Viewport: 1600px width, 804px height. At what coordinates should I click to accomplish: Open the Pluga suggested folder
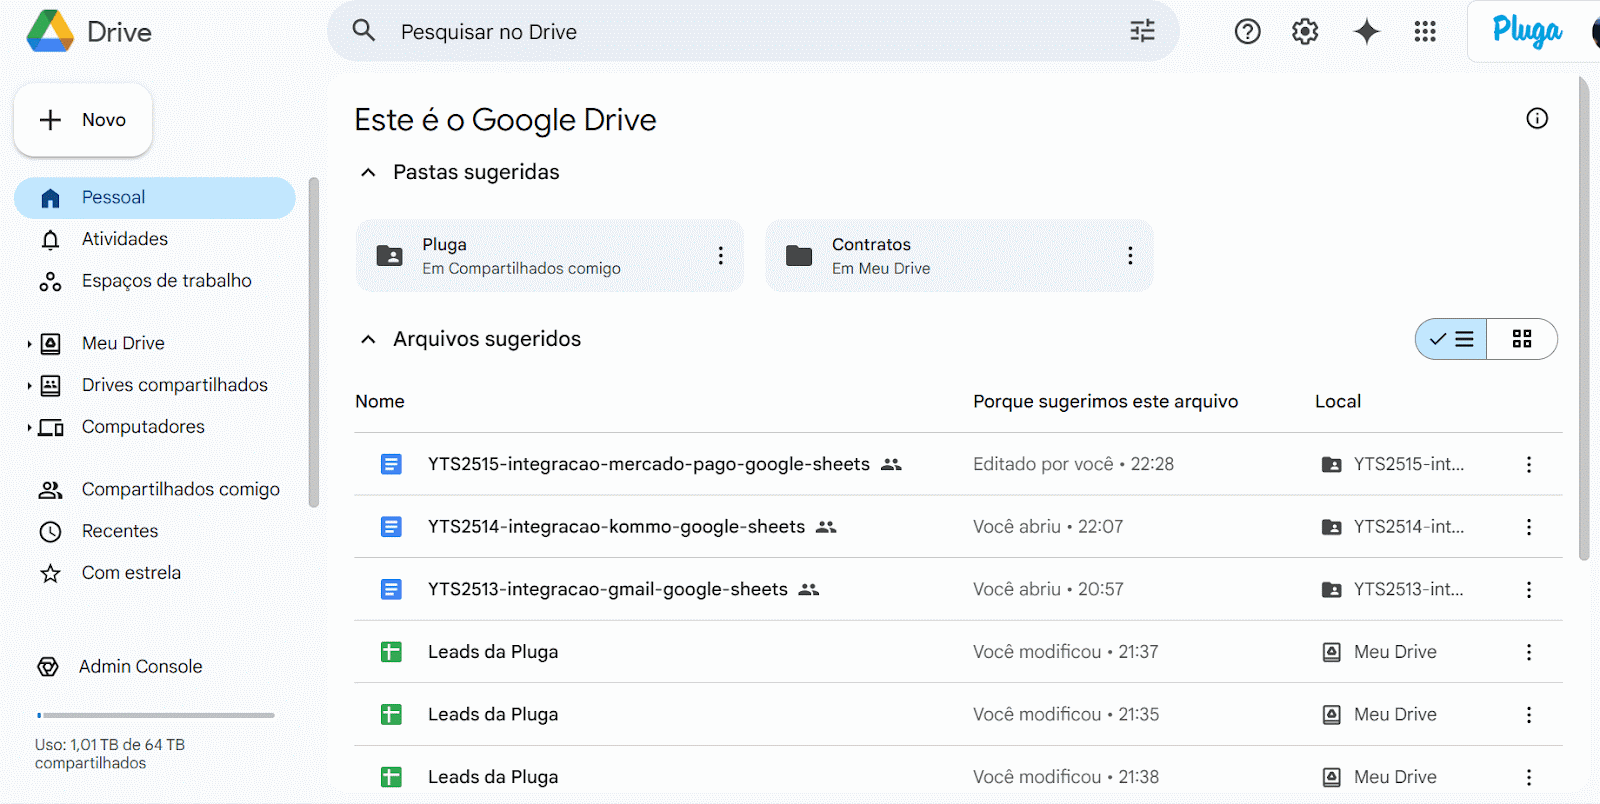550,256
